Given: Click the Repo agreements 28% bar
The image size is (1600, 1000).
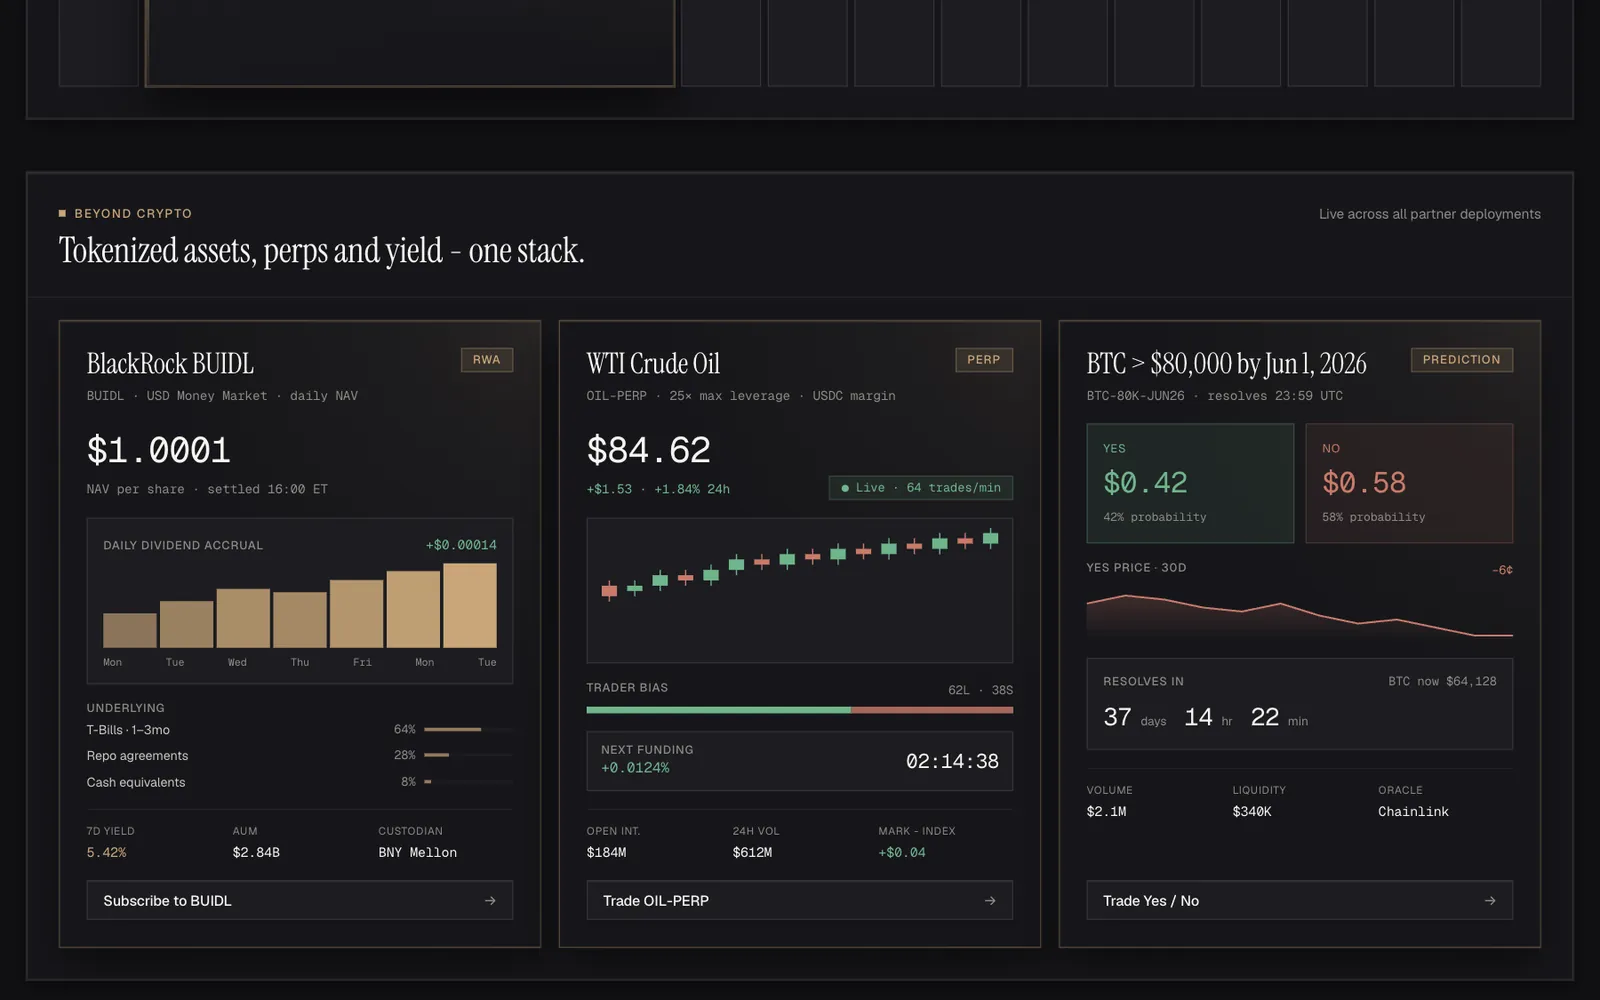Looking at the screenshot, I should click(468, 755).
